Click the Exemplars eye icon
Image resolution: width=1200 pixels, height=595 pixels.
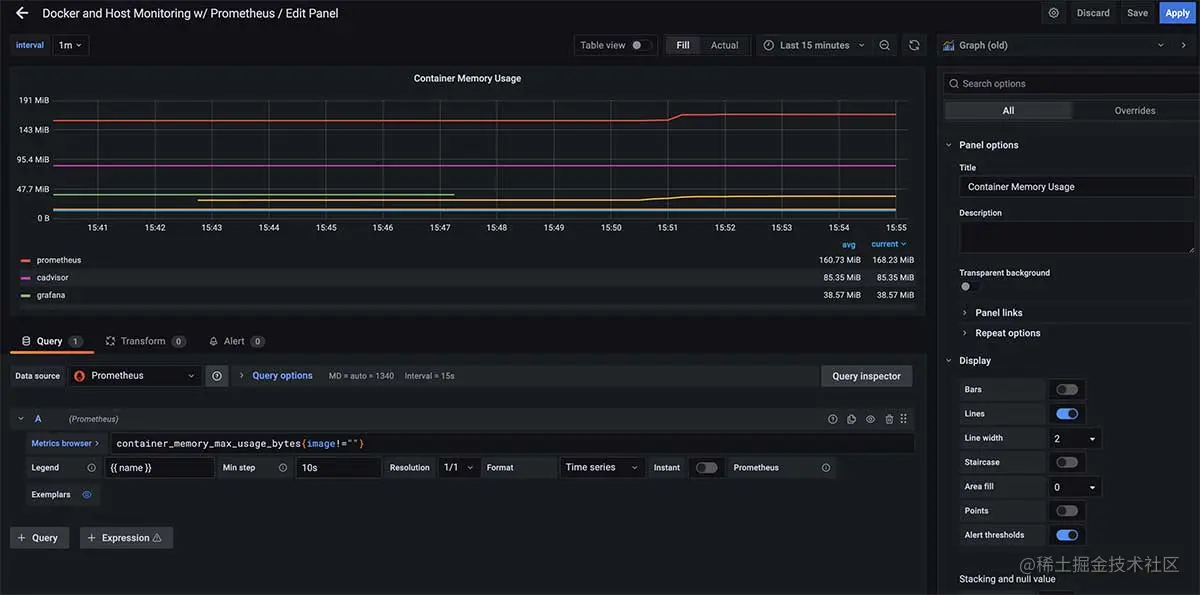(x=87, y=494)
